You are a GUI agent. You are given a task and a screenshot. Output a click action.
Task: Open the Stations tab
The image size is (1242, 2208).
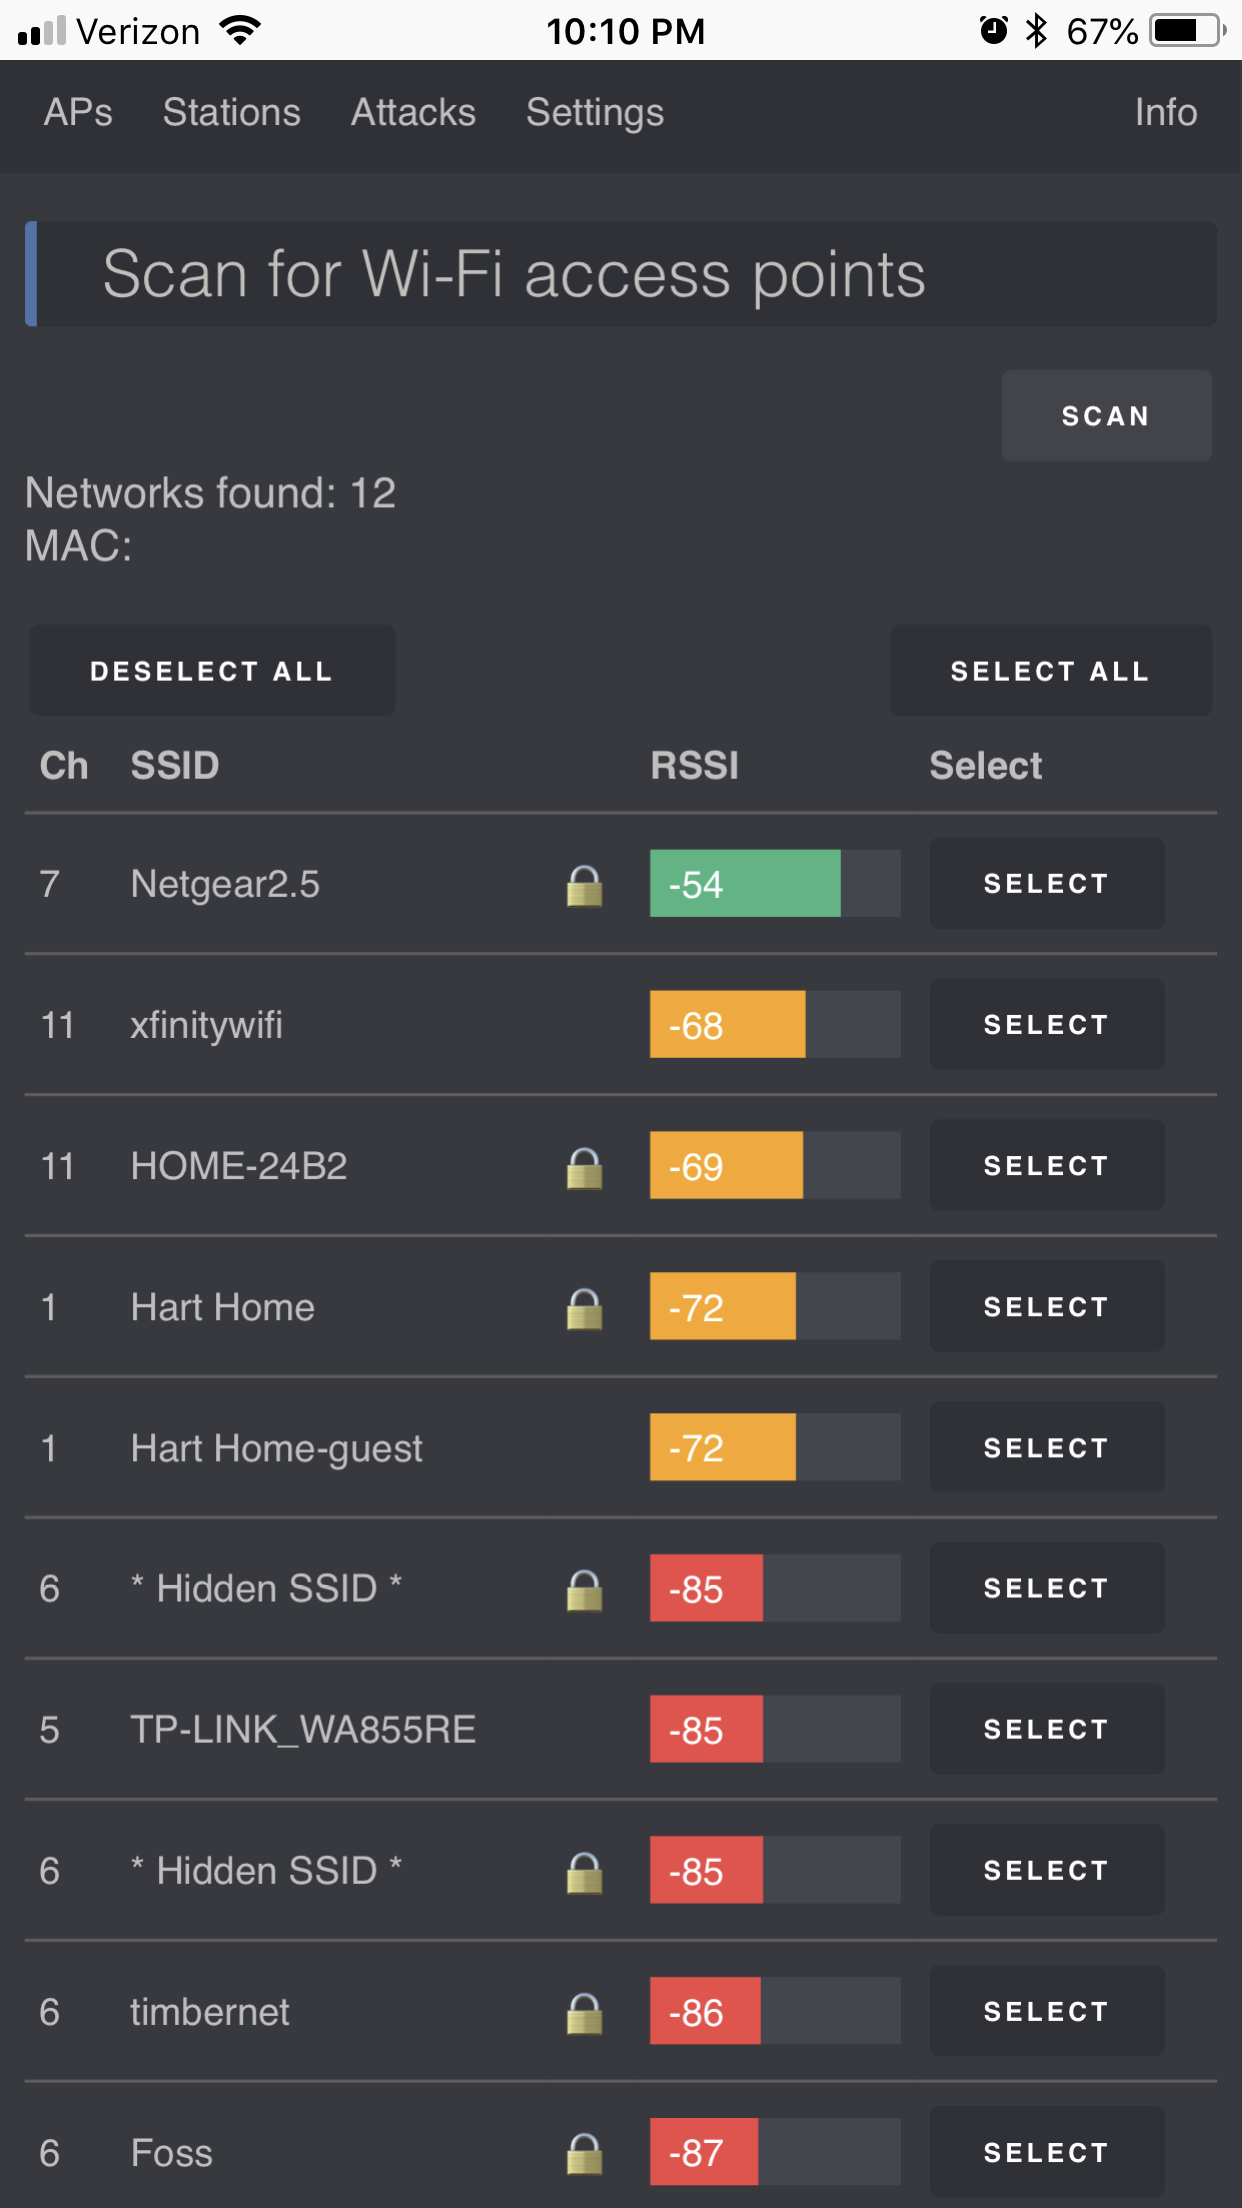click(232, 113)
